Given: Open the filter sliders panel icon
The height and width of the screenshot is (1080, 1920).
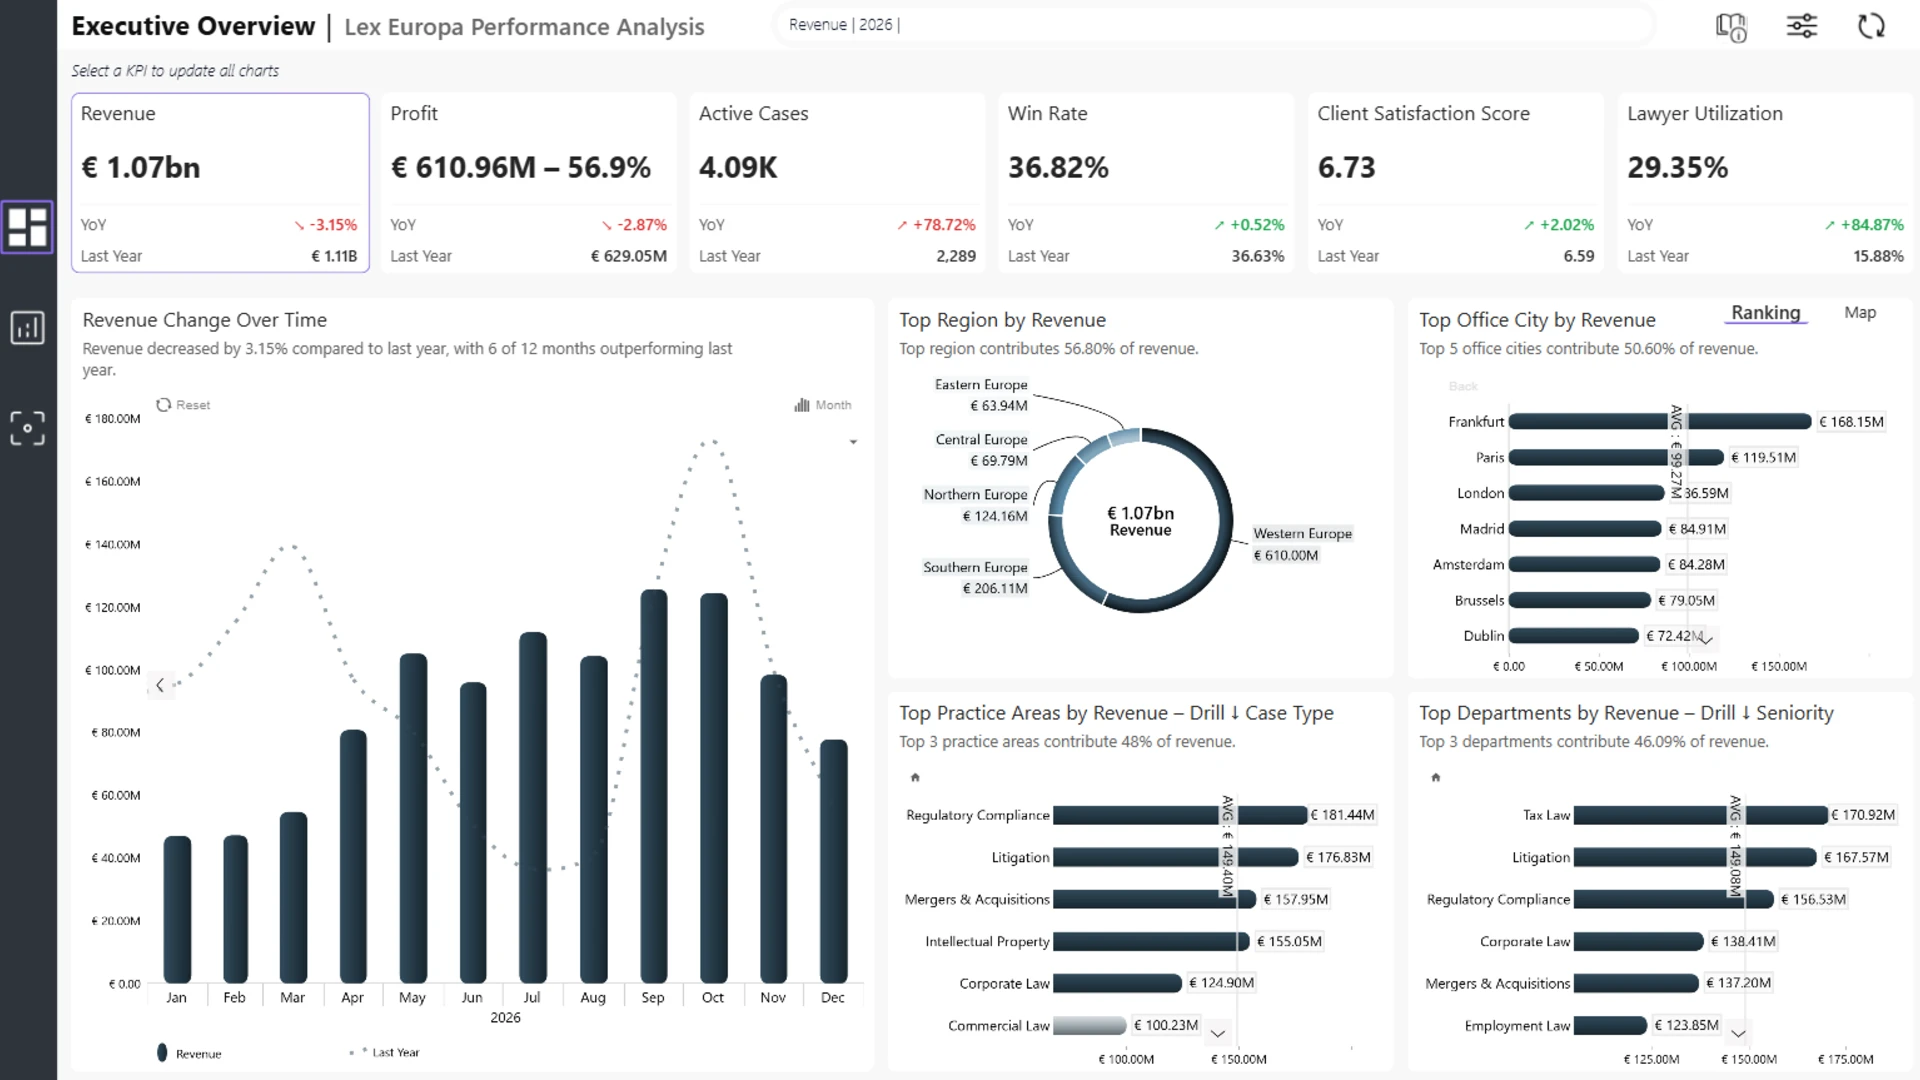Looking at the screenshot, I should (1802, 26).
